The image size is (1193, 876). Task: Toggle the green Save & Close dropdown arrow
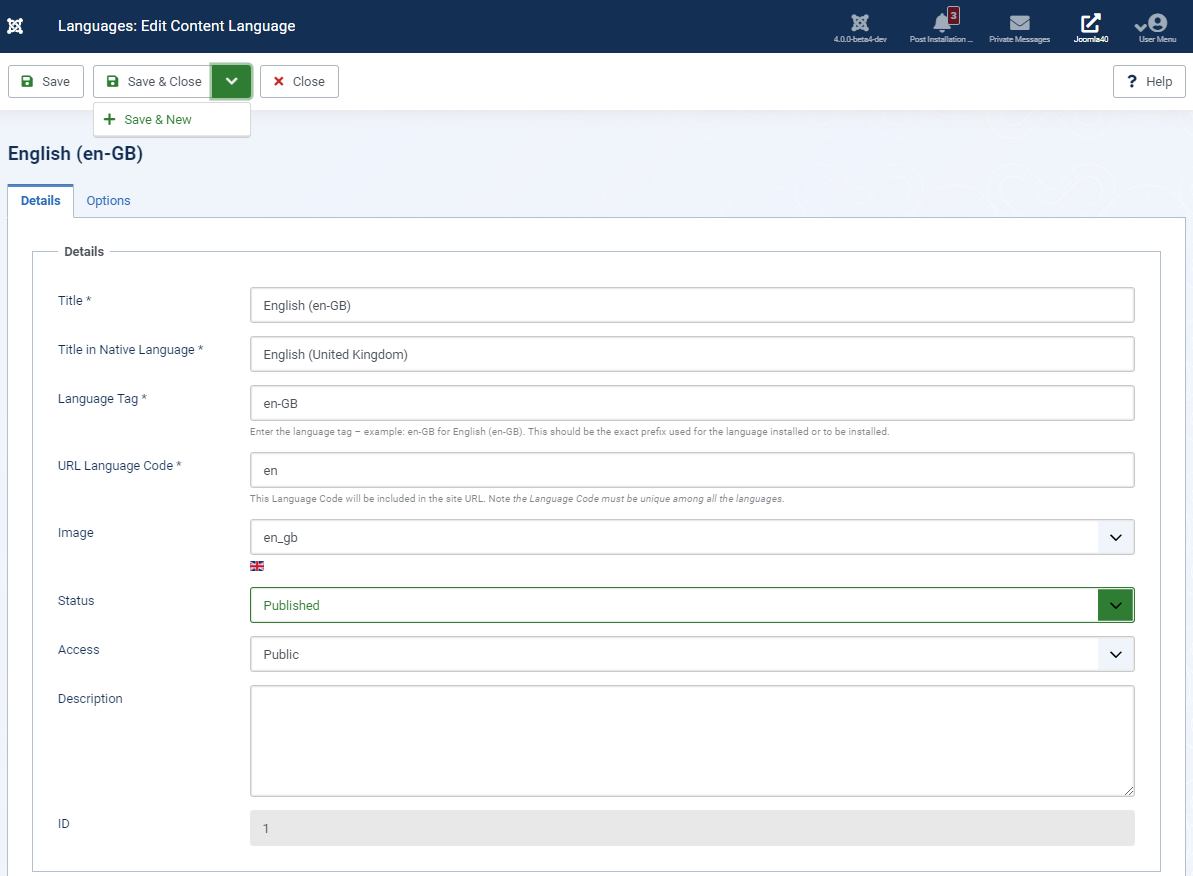tap(232, 82)
